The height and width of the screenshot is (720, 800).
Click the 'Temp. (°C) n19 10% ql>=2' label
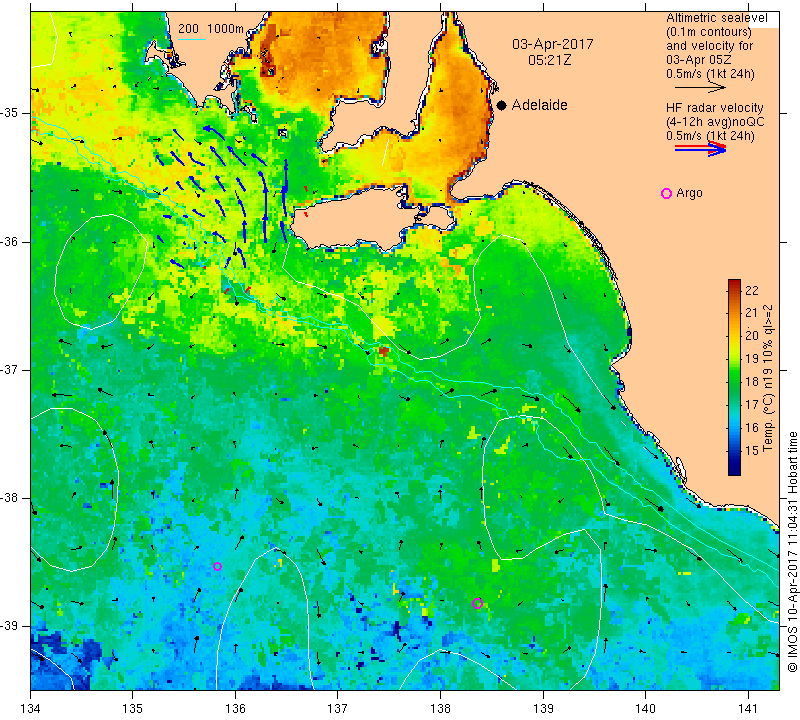click(x=768, y=378)
